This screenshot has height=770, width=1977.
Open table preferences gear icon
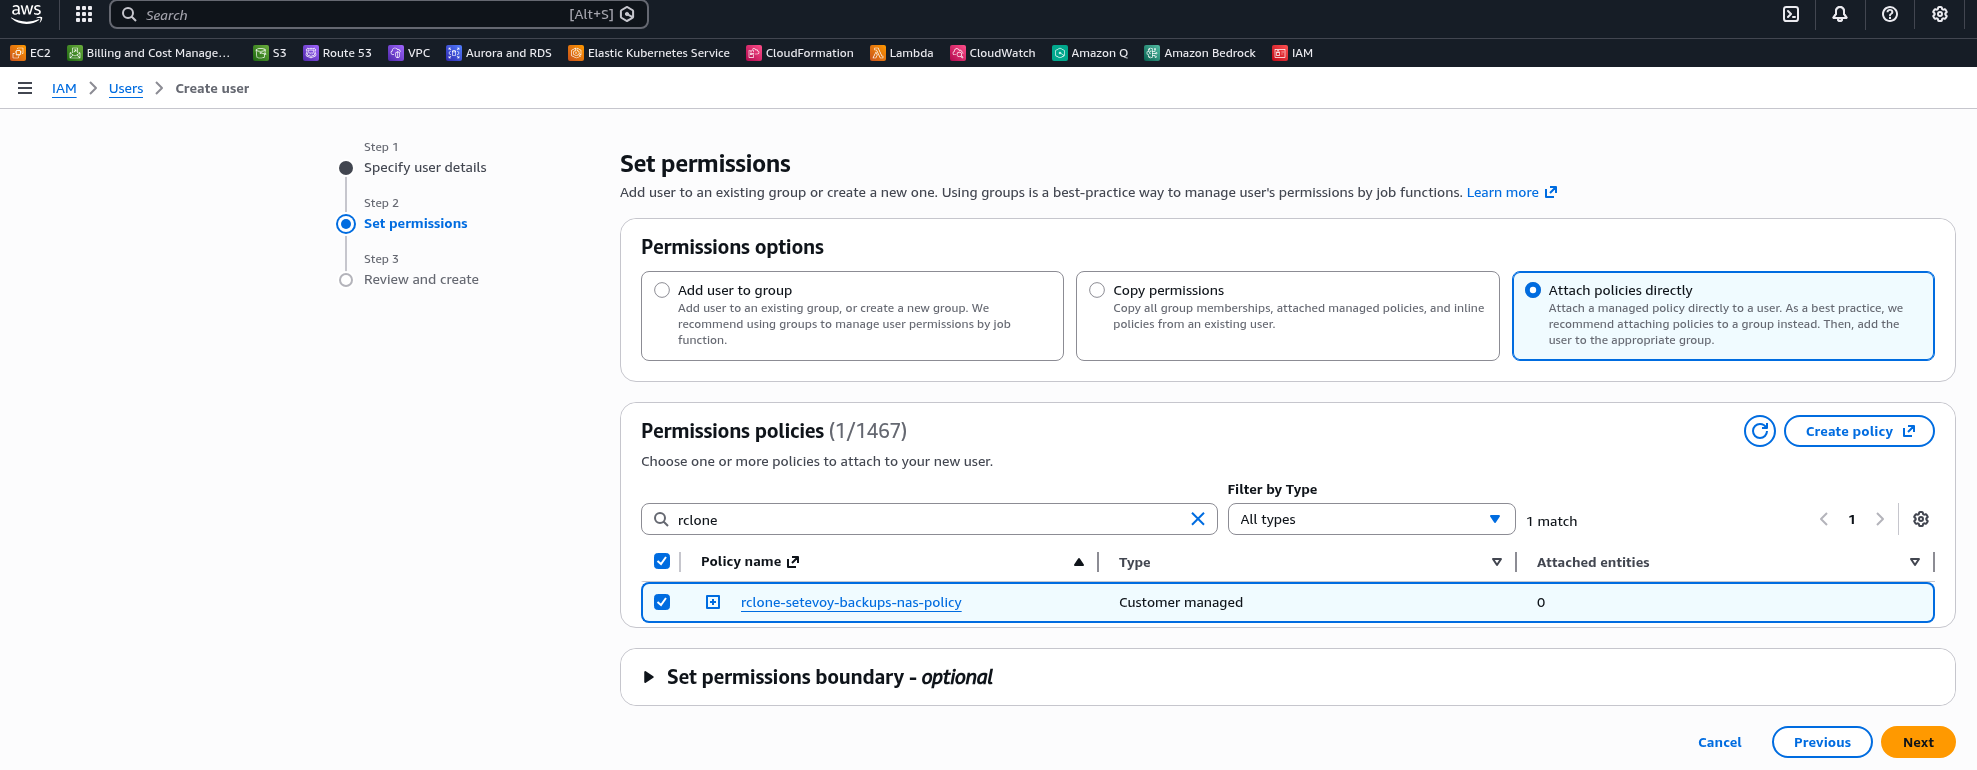pyautogui.click(x=1920, y=519)
